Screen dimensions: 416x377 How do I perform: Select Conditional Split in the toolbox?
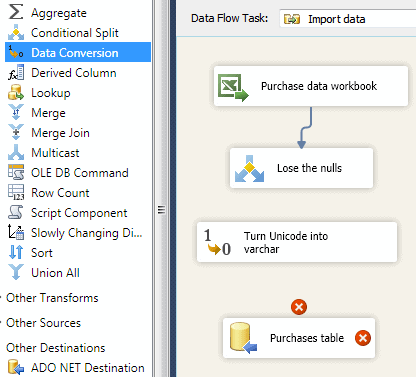75,33
